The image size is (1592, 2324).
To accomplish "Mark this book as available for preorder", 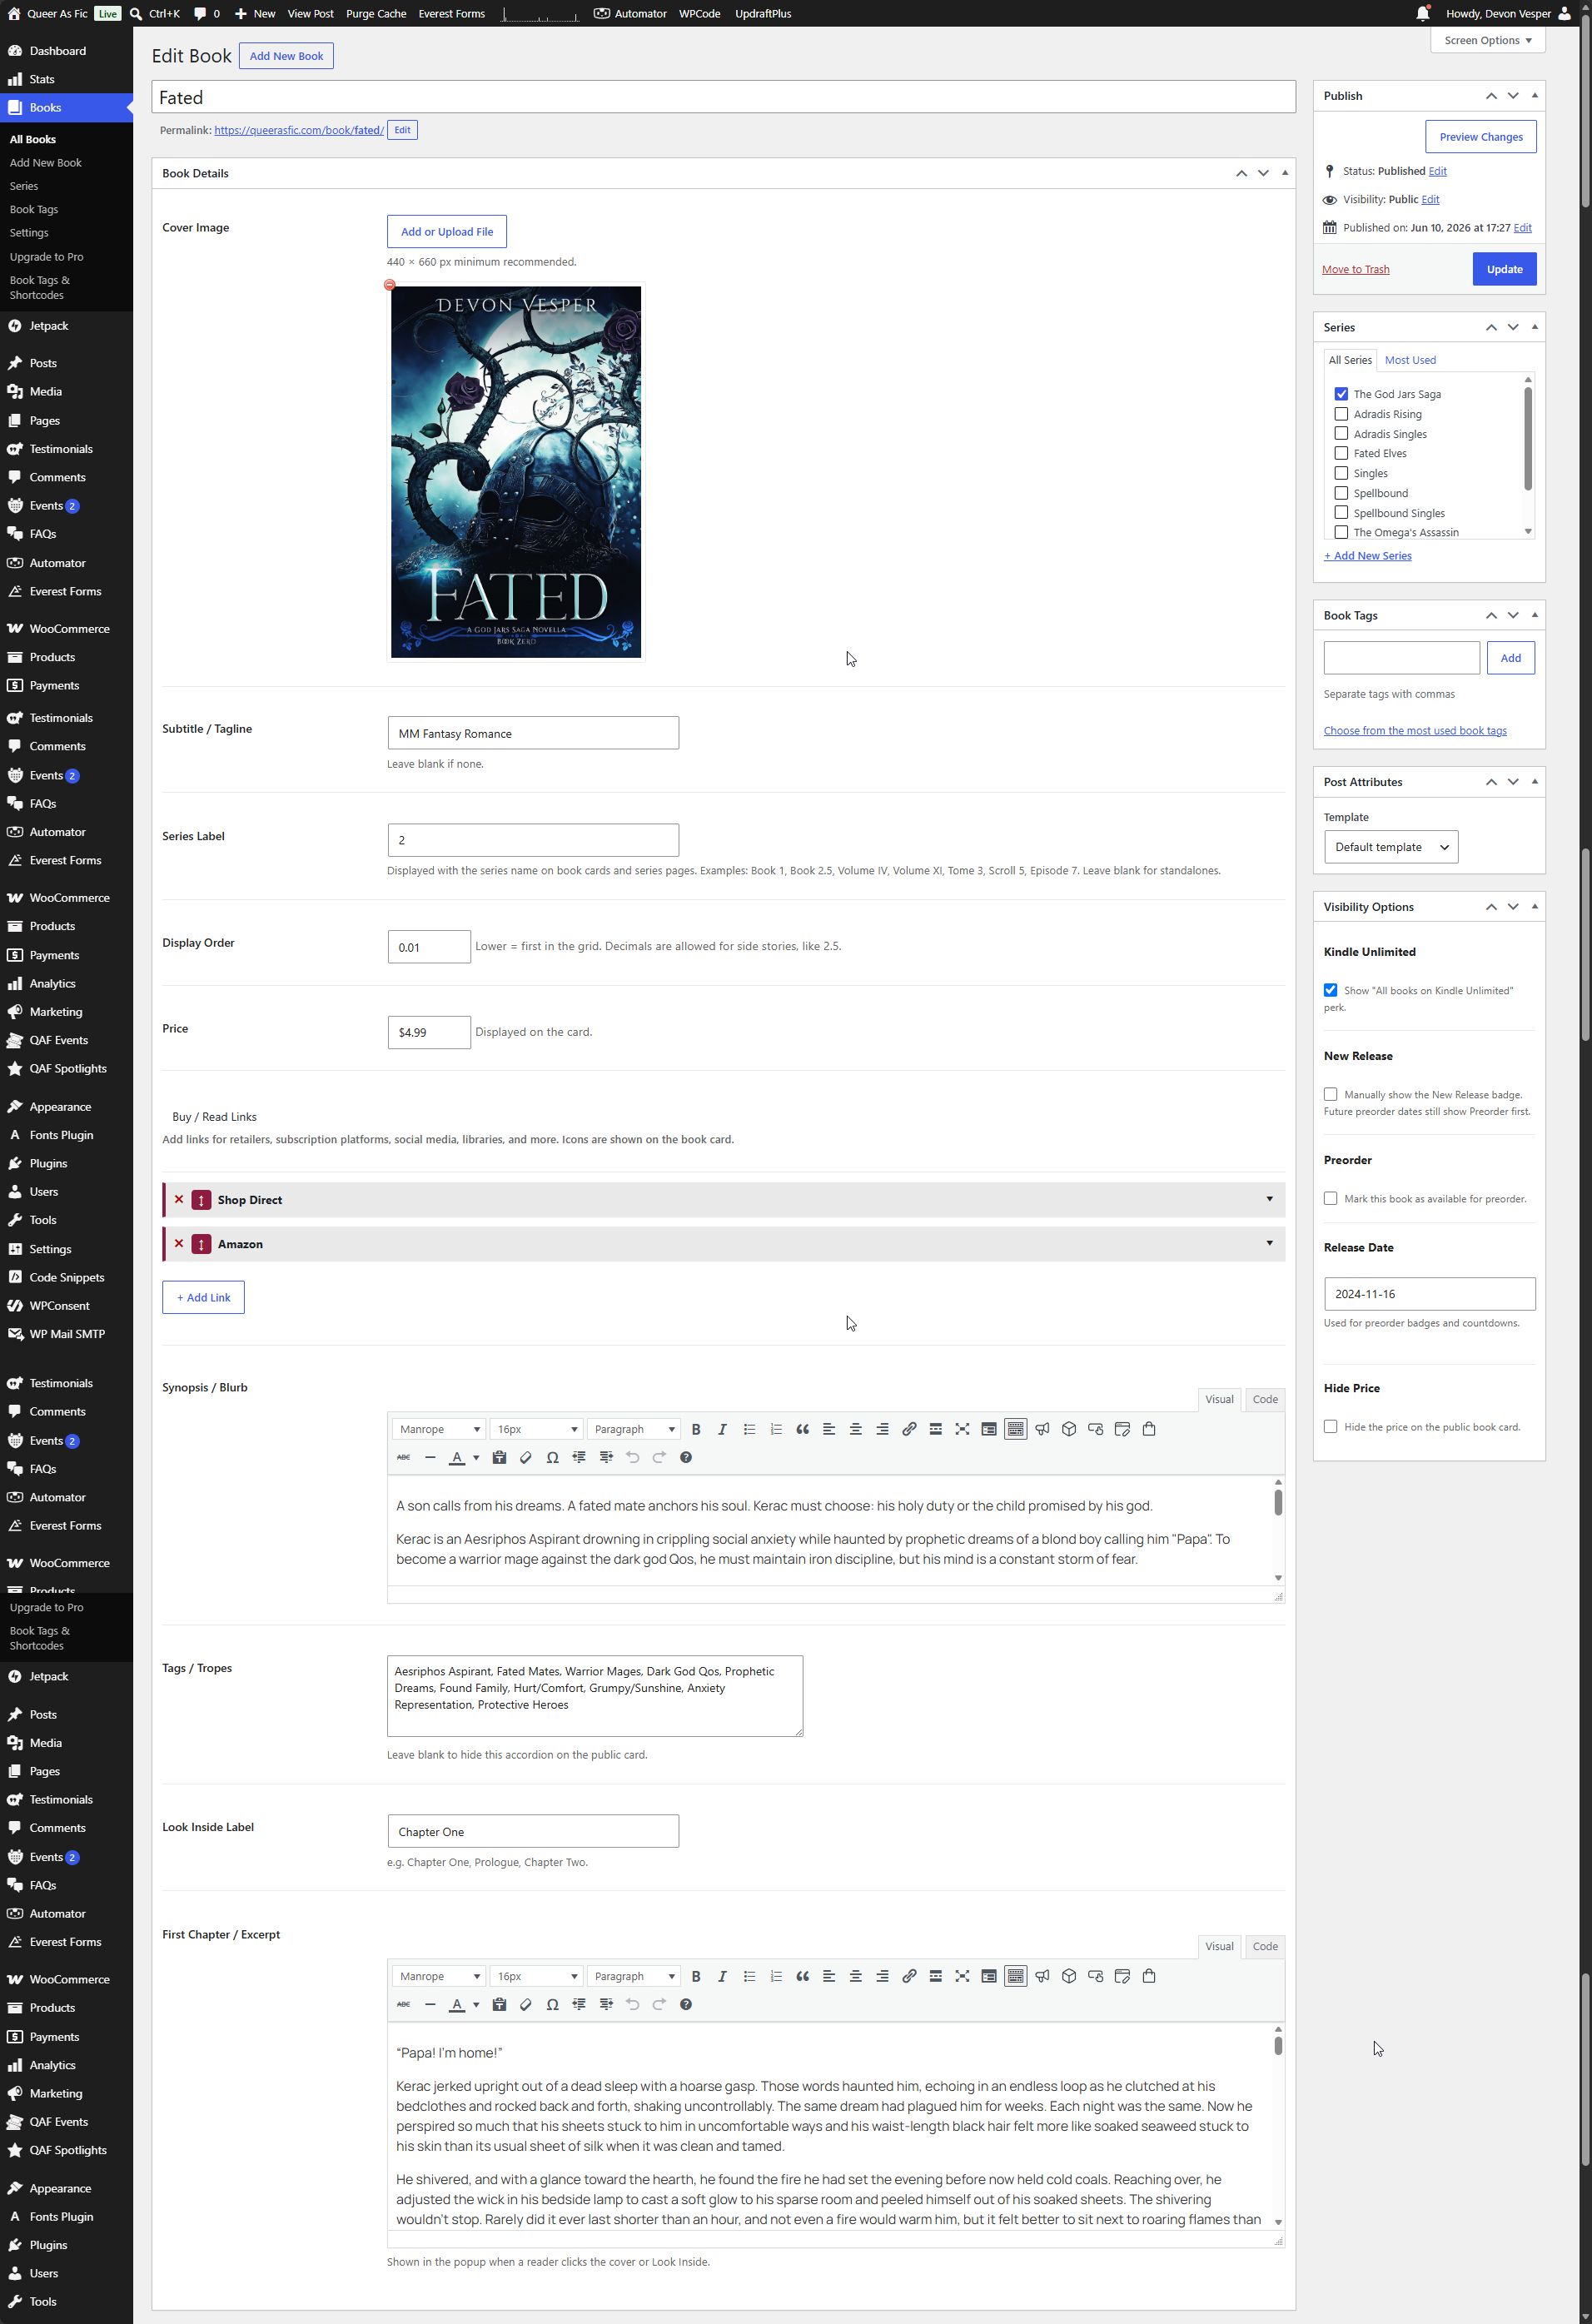I will [1330, 1198].
